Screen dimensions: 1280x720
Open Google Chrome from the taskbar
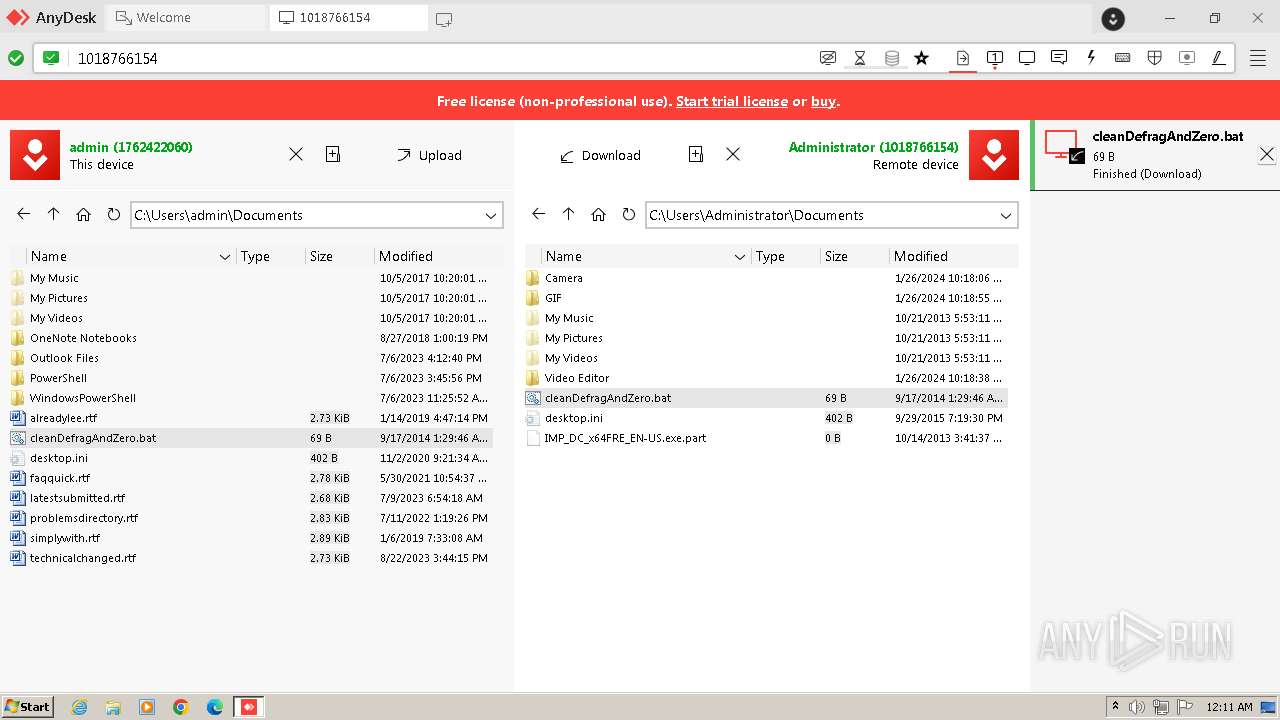pos(181,707)
